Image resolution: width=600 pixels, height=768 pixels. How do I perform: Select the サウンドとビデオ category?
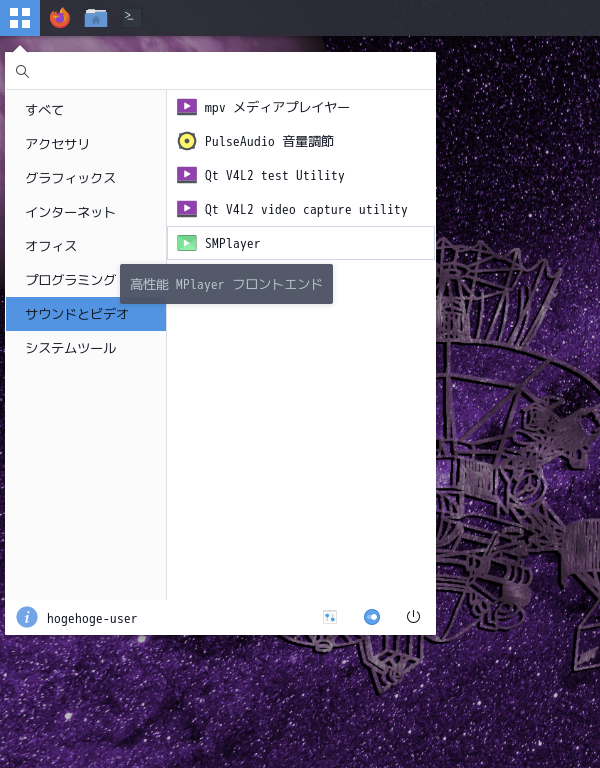pos(86,313)
